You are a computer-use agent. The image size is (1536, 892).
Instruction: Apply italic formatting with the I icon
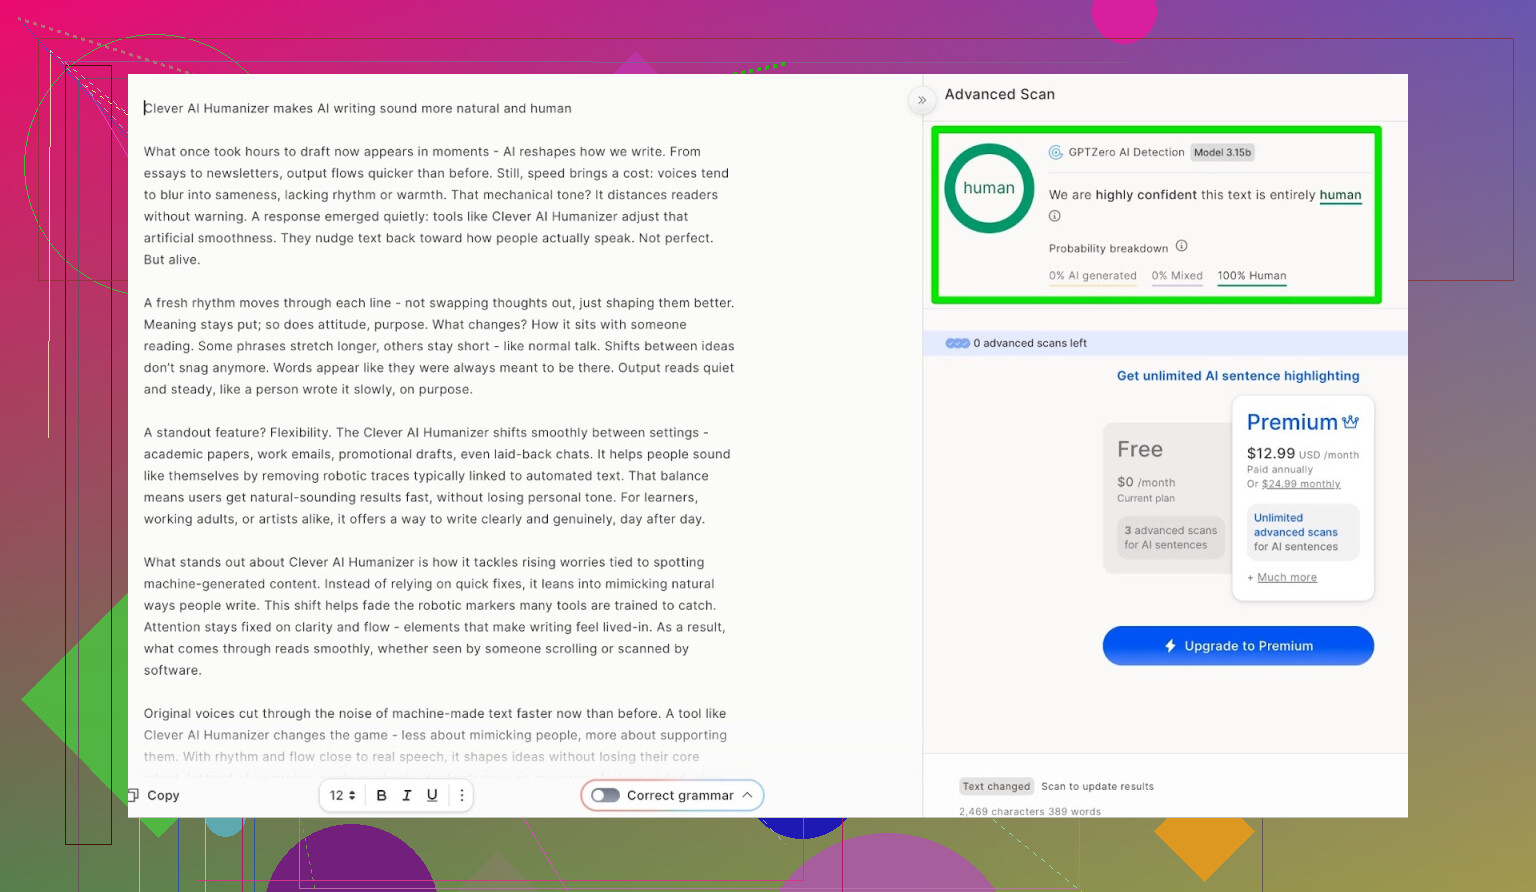(x=407, y=795)
